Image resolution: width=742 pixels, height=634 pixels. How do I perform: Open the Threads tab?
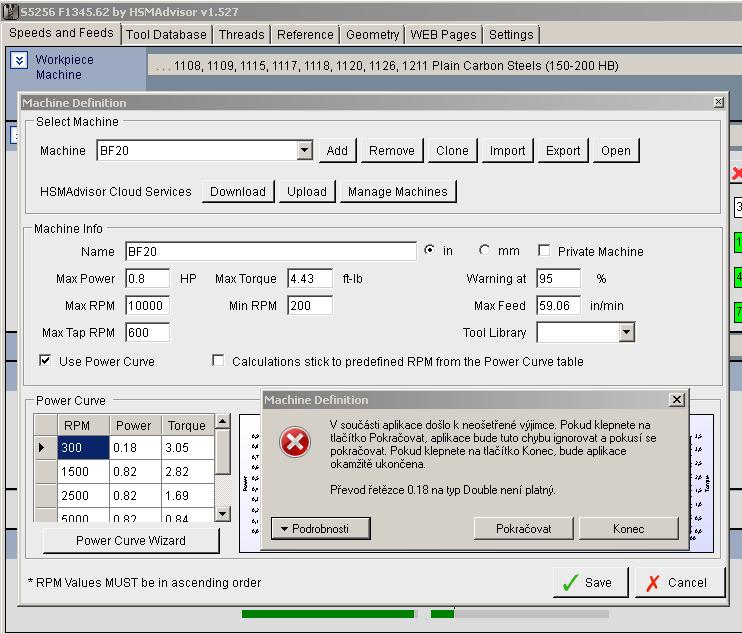[241, 34]
